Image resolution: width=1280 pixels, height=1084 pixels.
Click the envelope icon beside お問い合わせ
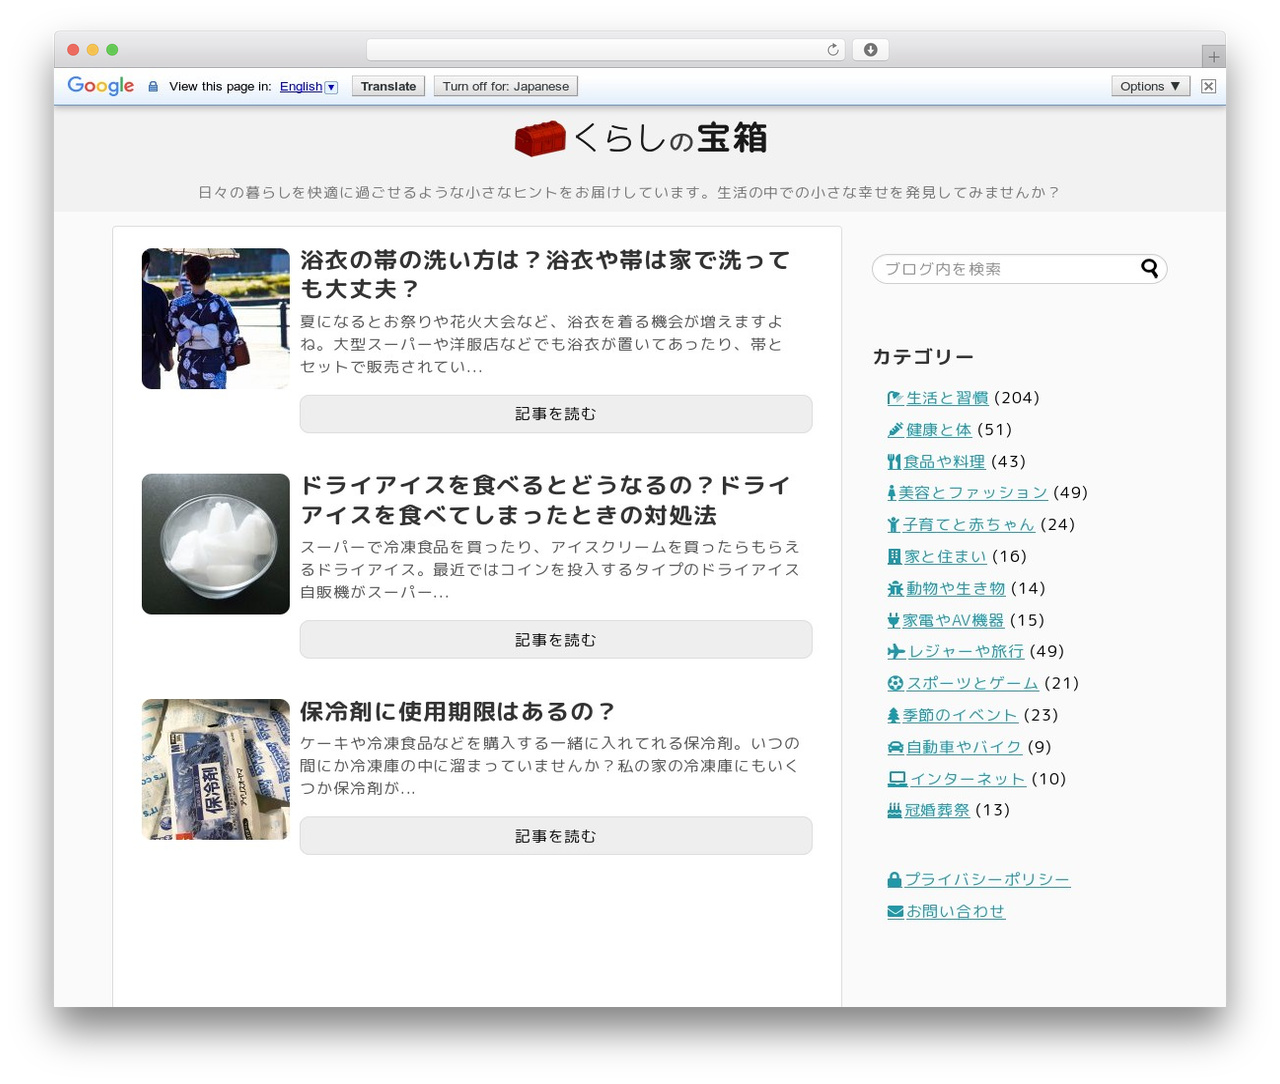[x=895, y=912]
